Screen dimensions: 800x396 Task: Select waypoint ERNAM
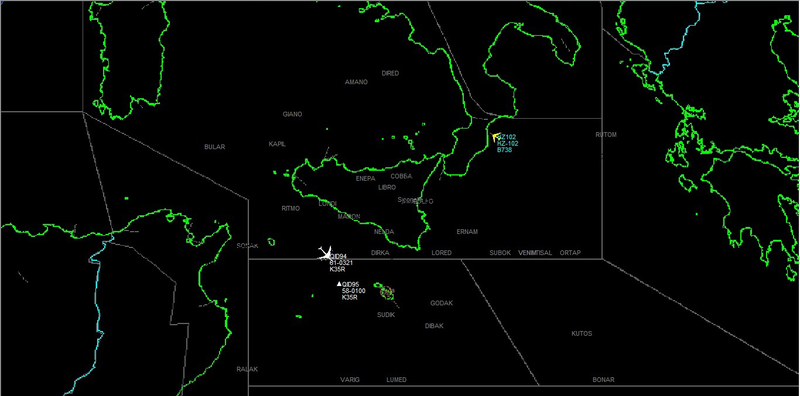[467, 232]
